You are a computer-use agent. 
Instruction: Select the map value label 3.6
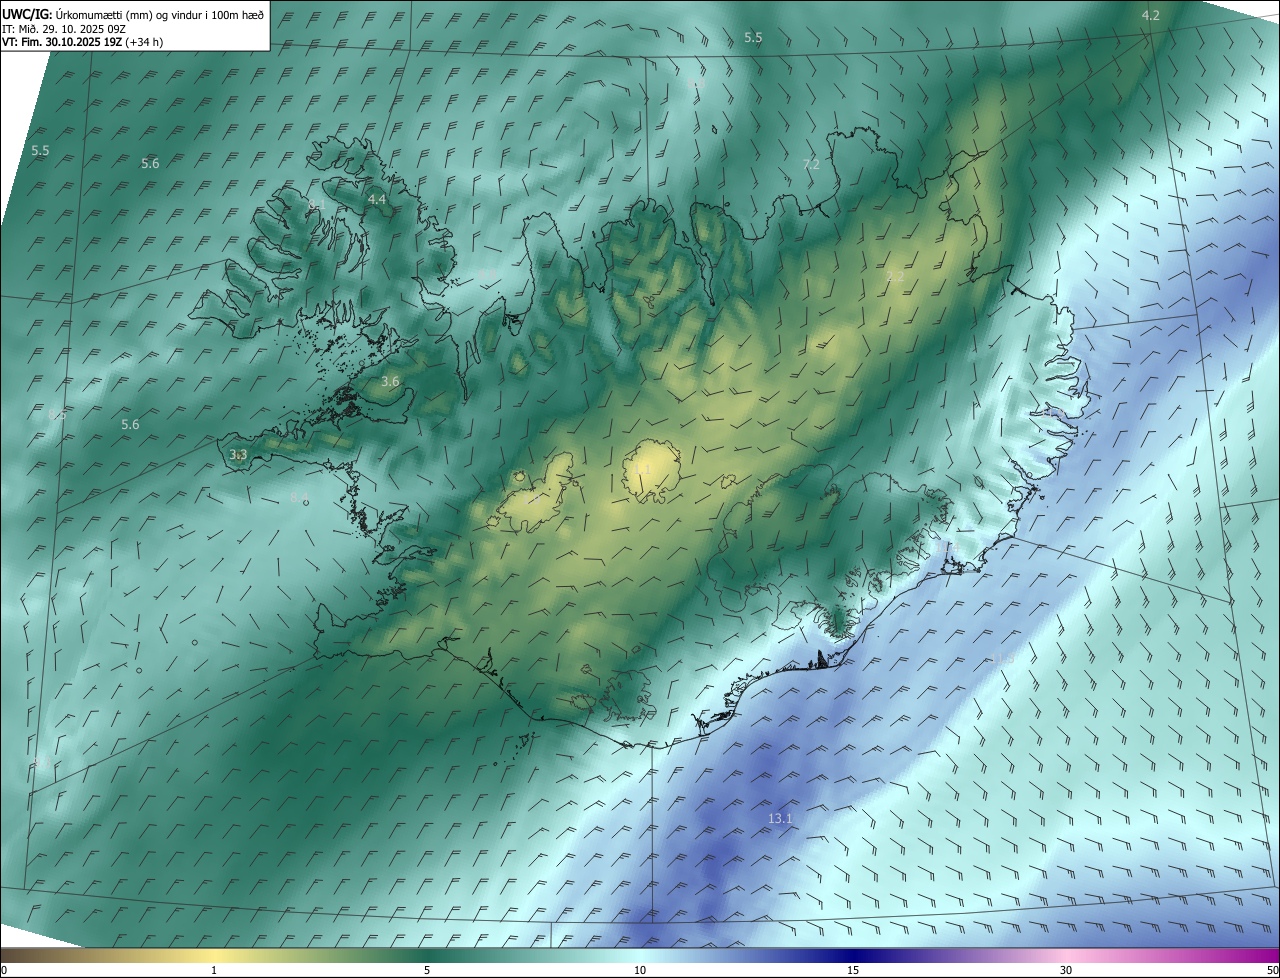(390, 381)
